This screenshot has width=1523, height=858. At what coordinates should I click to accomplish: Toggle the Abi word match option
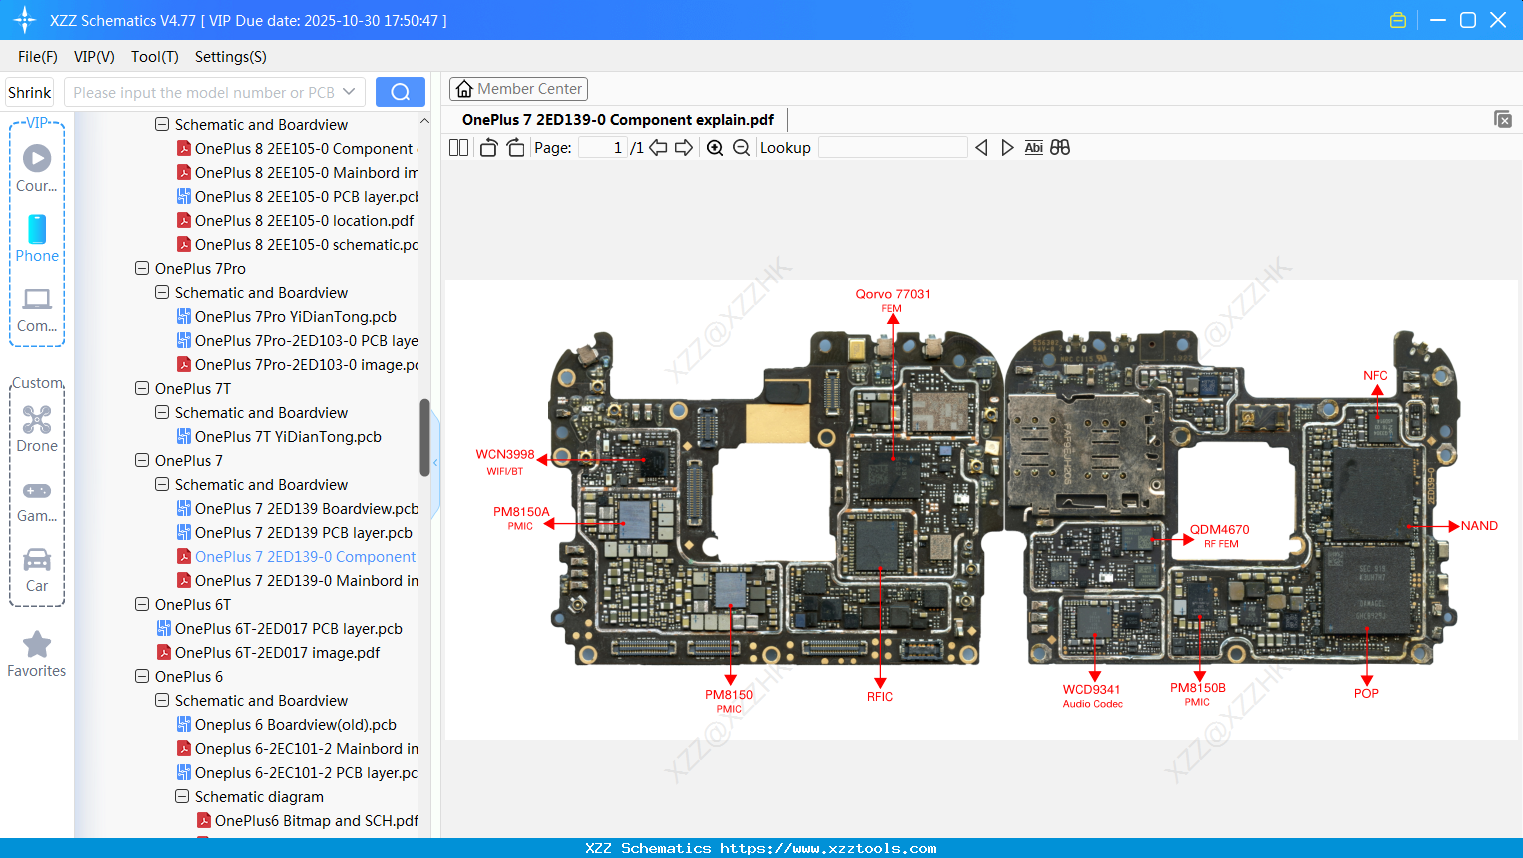tap(1033, 147)
